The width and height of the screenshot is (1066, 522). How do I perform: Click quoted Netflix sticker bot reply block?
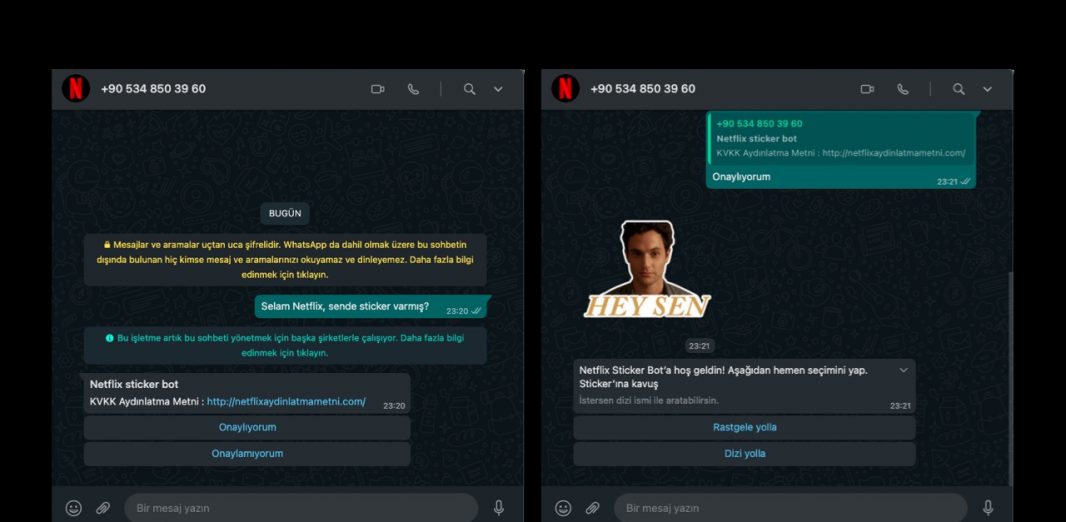click(x=841, y=139)
